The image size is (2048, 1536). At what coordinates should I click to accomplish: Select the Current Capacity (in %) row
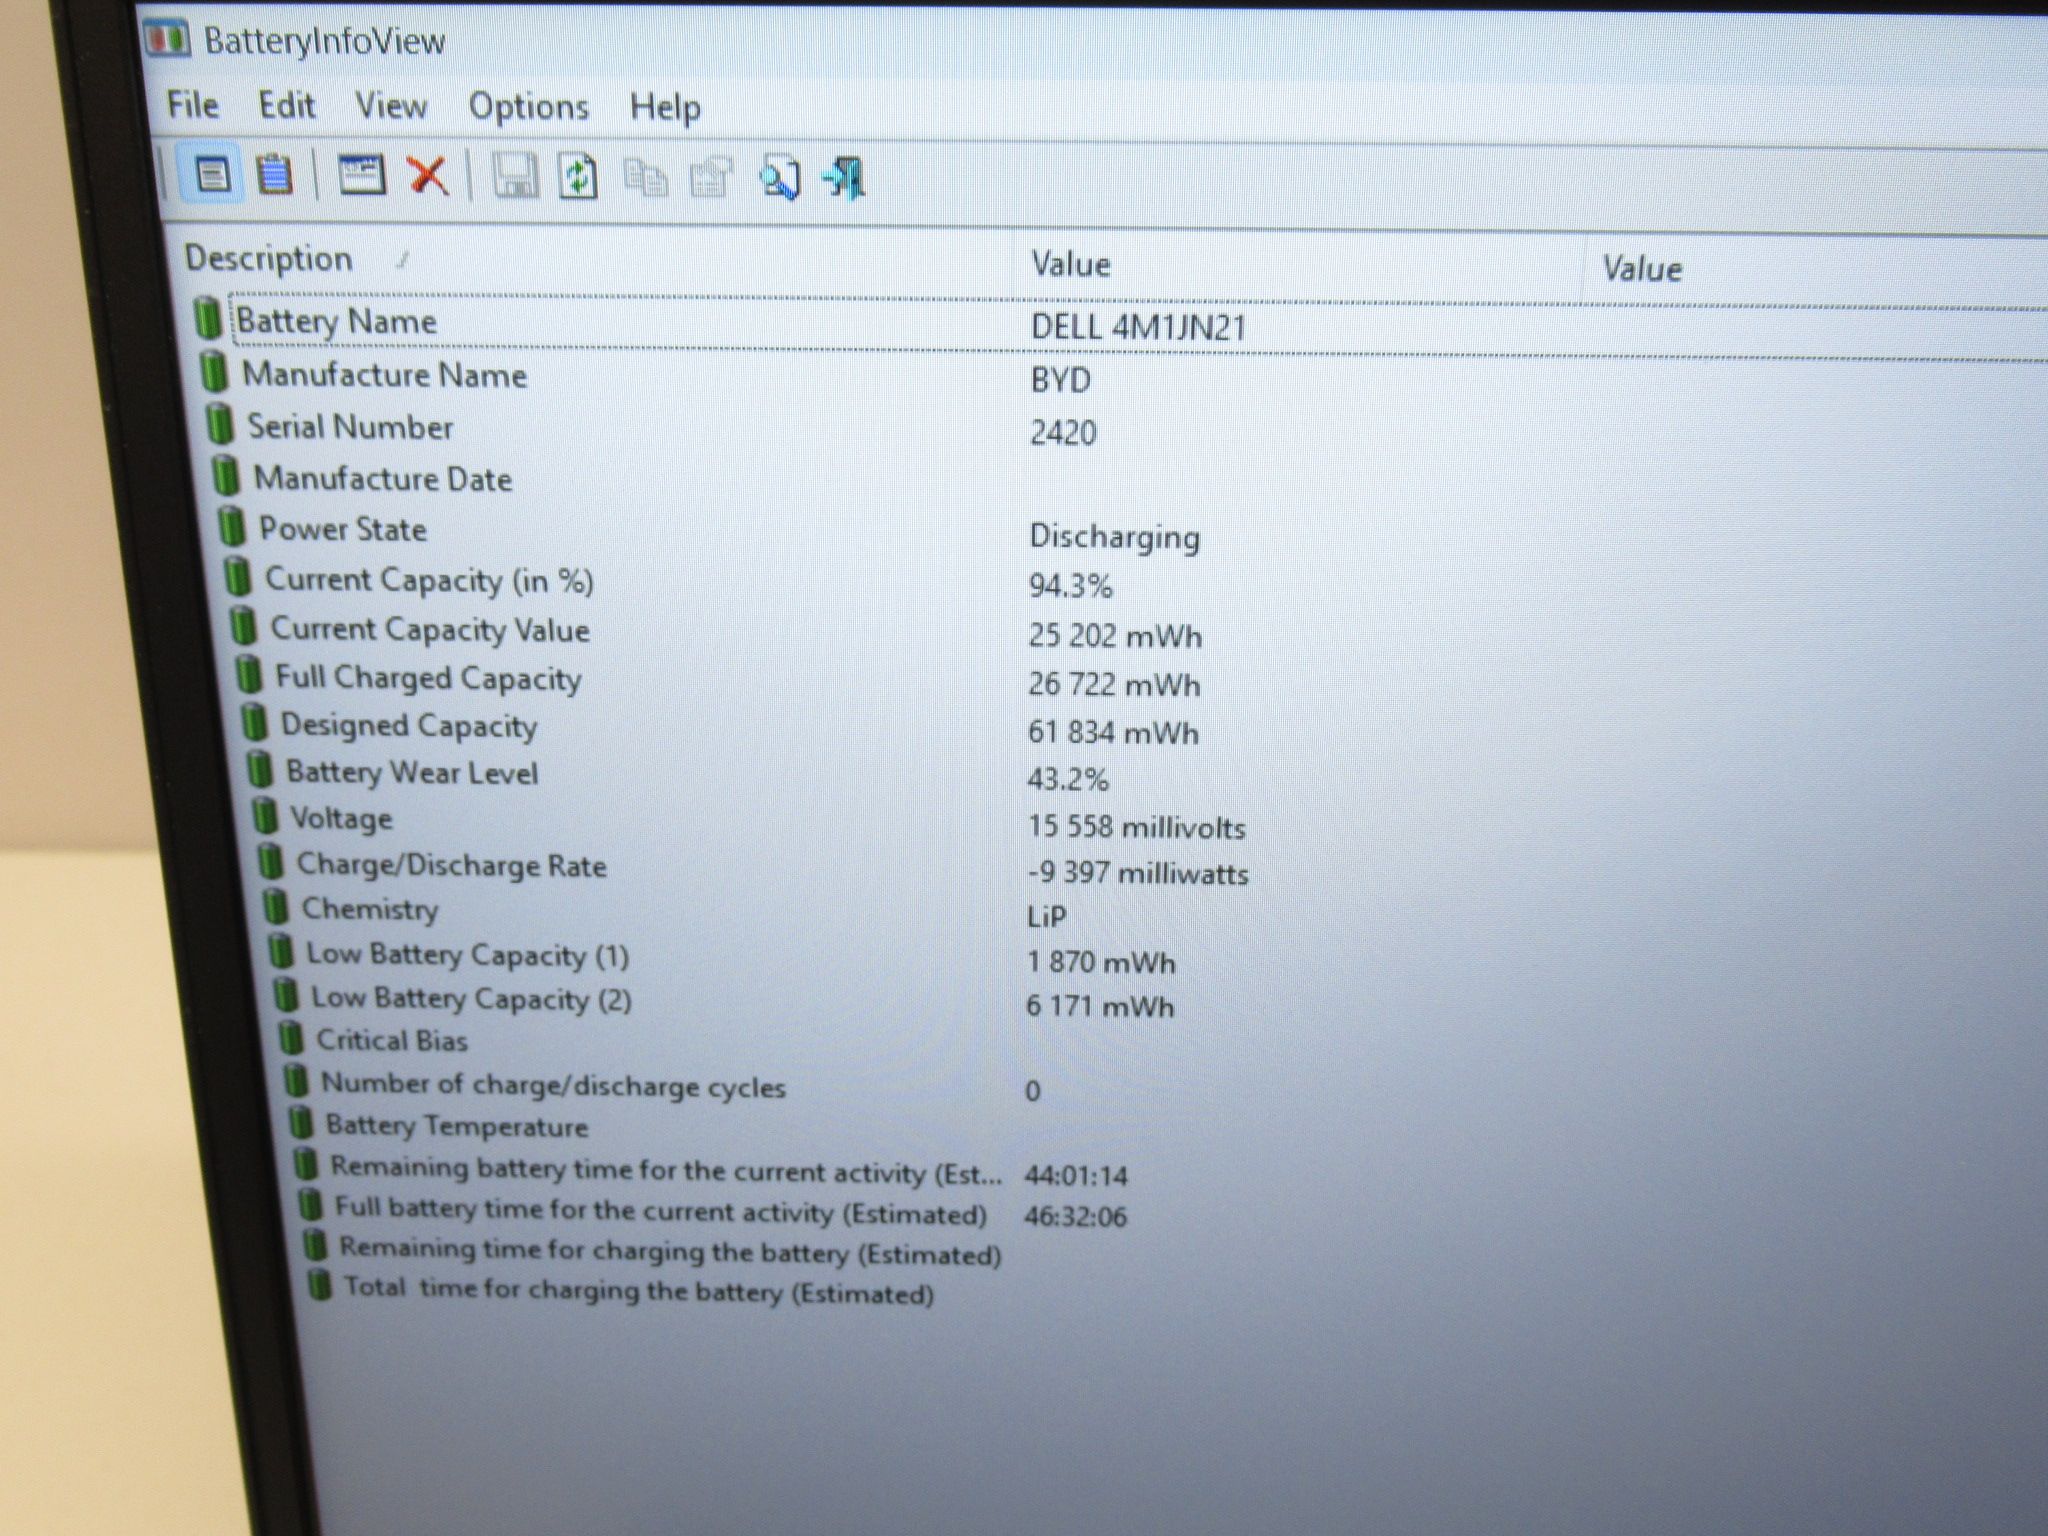[x=429, y=580]
